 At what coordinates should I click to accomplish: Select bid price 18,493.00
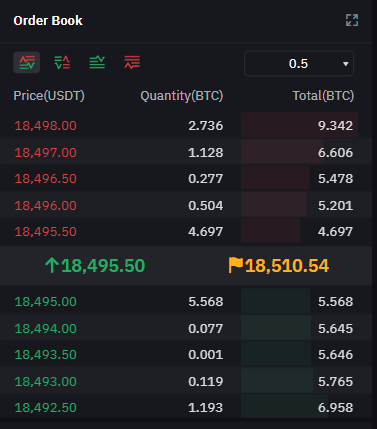(46, 381)
